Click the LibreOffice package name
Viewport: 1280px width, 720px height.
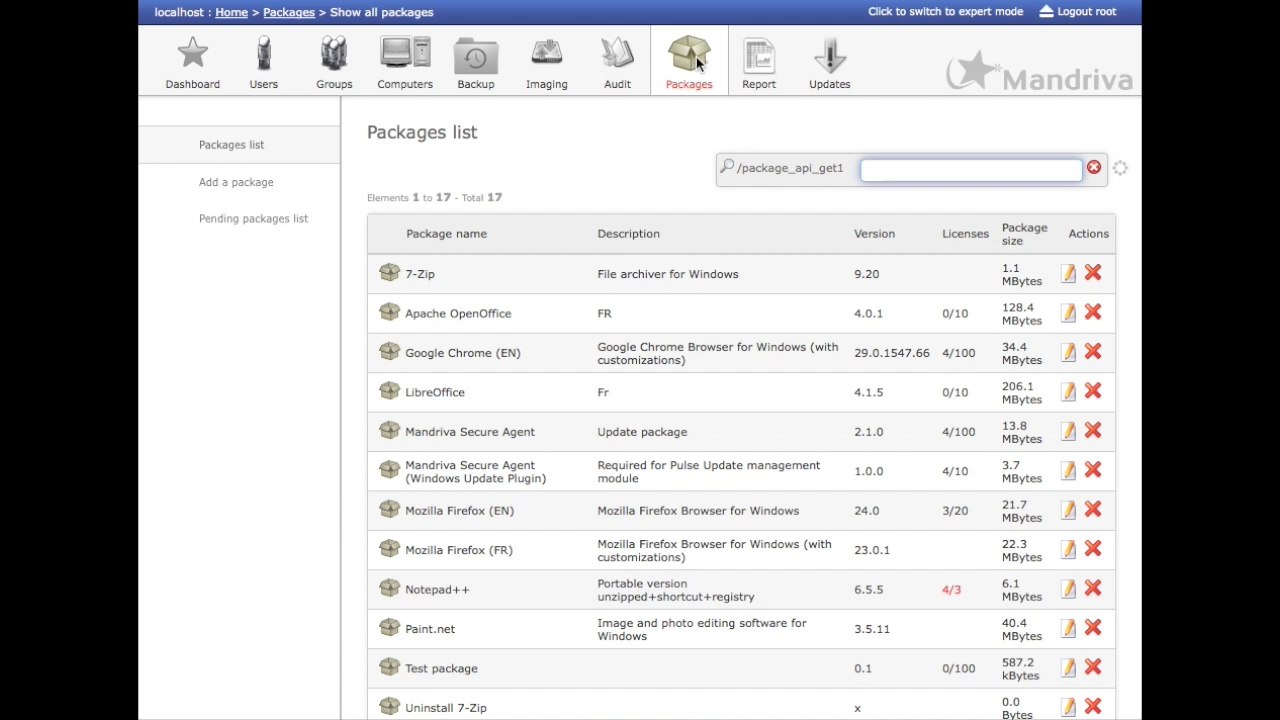coord(435,393)
